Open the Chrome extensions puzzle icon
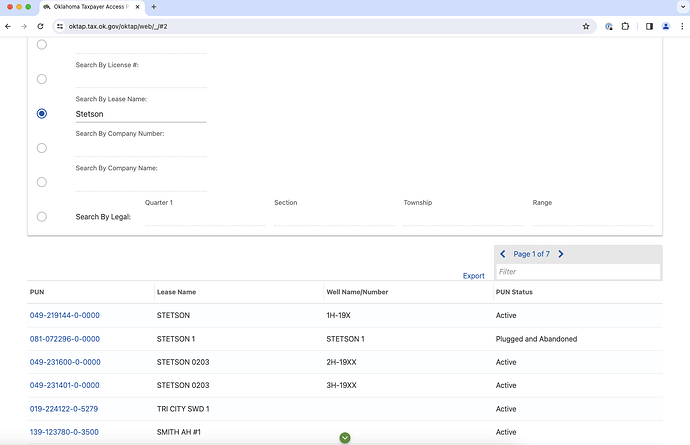Screen dimensions: 690x445 tap(625, 26)
